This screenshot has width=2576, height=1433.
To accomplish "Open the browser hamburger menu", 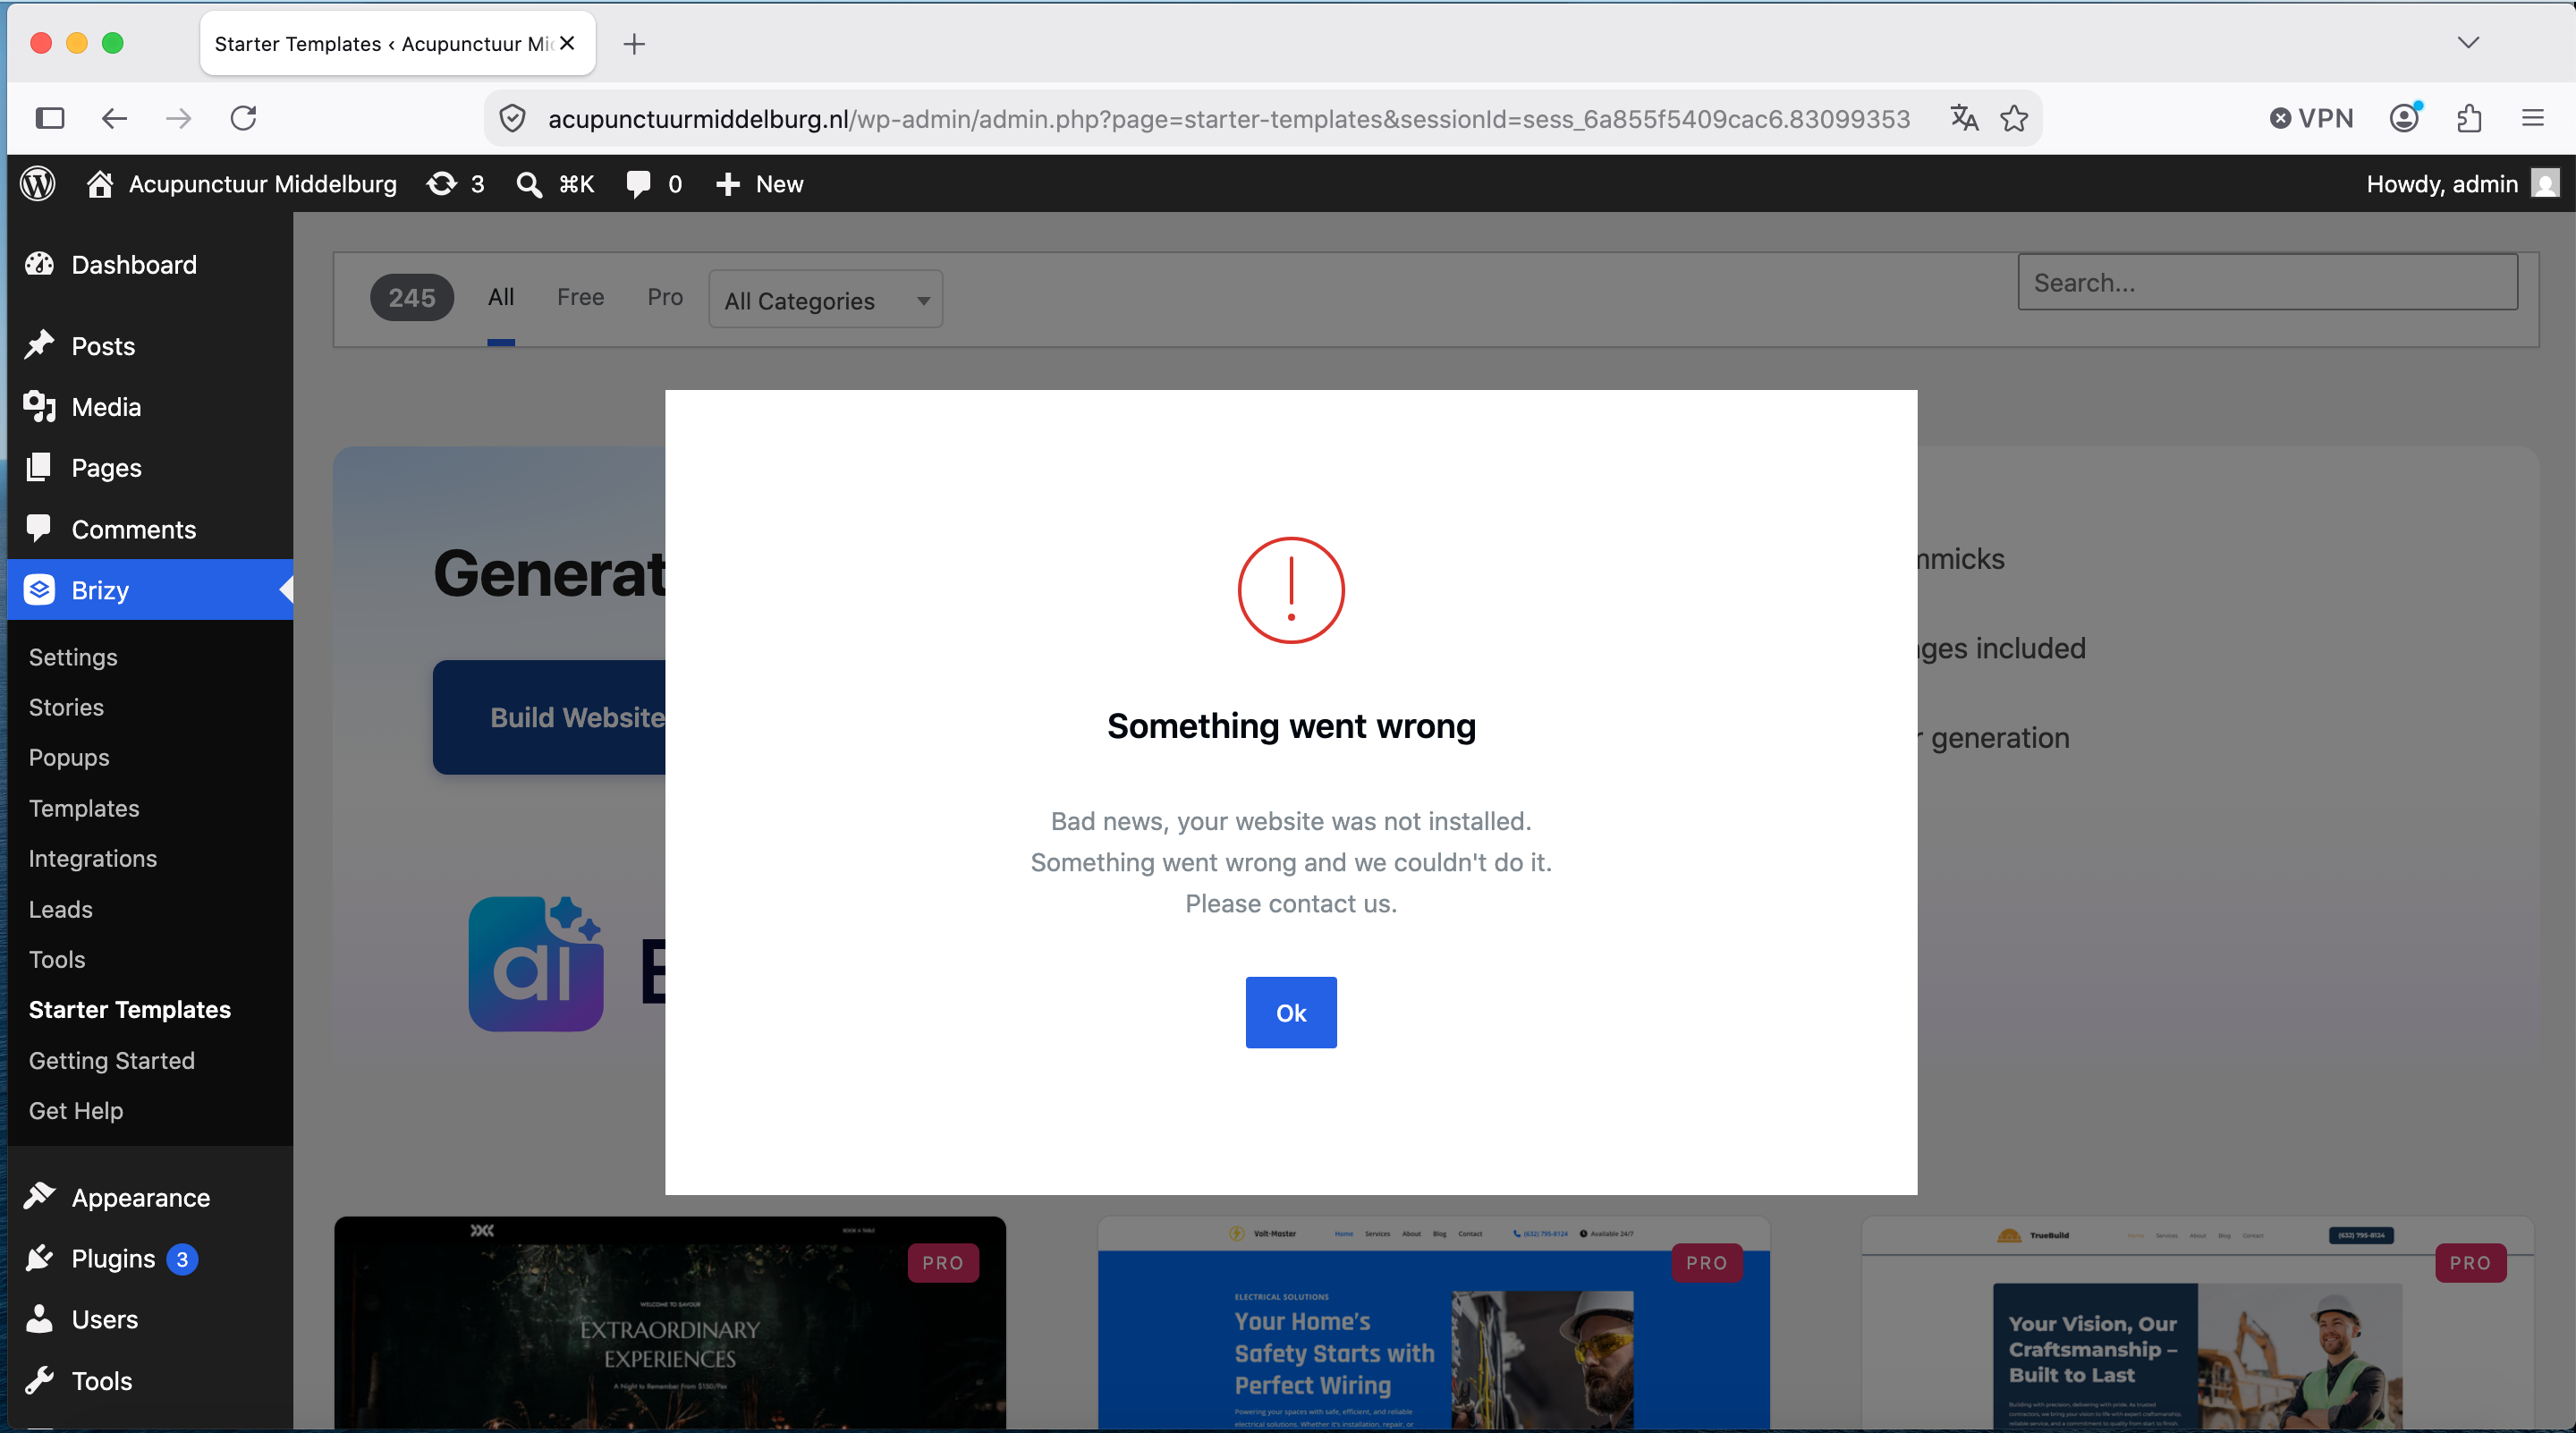I will pyautogui.click(x=2533, y=119).
